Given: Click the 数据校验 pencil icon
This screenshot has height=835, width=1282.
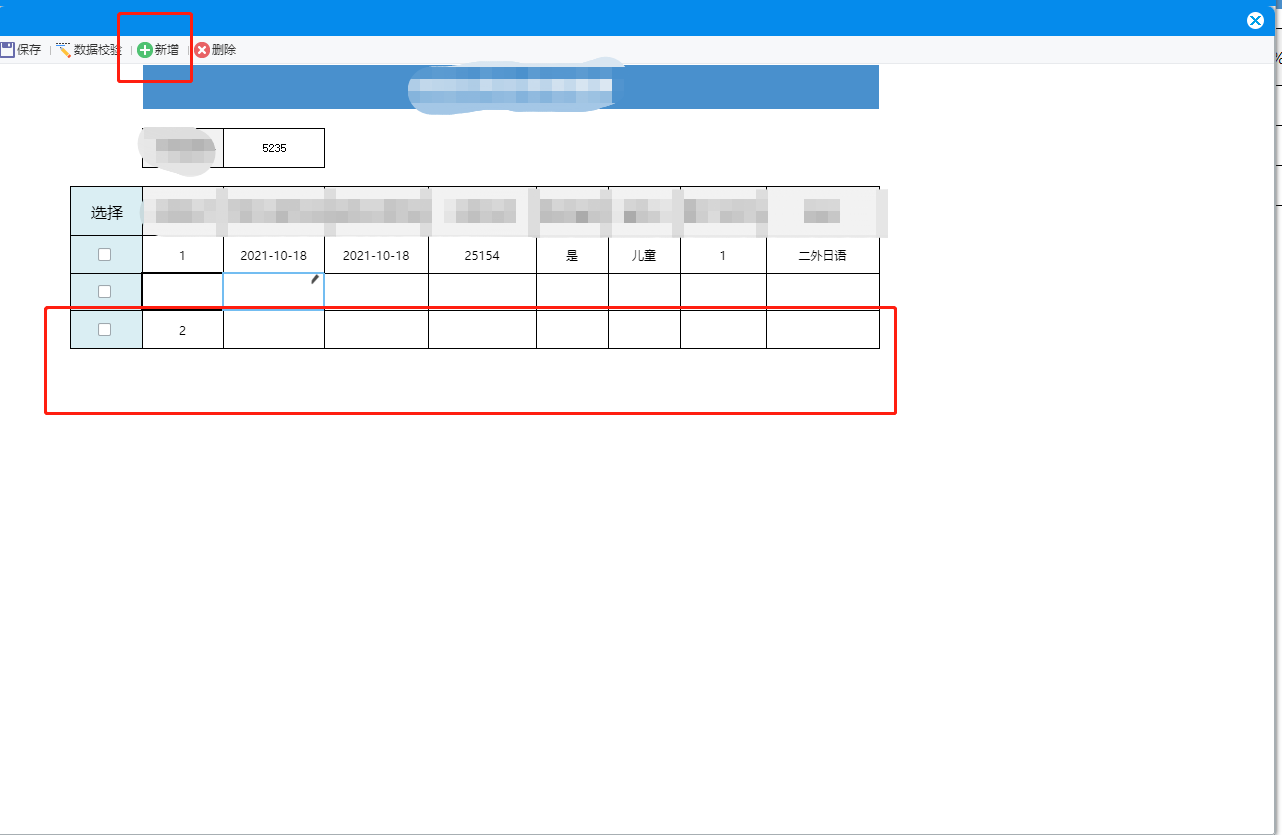Looking at the screenshot, I should 64,49.
